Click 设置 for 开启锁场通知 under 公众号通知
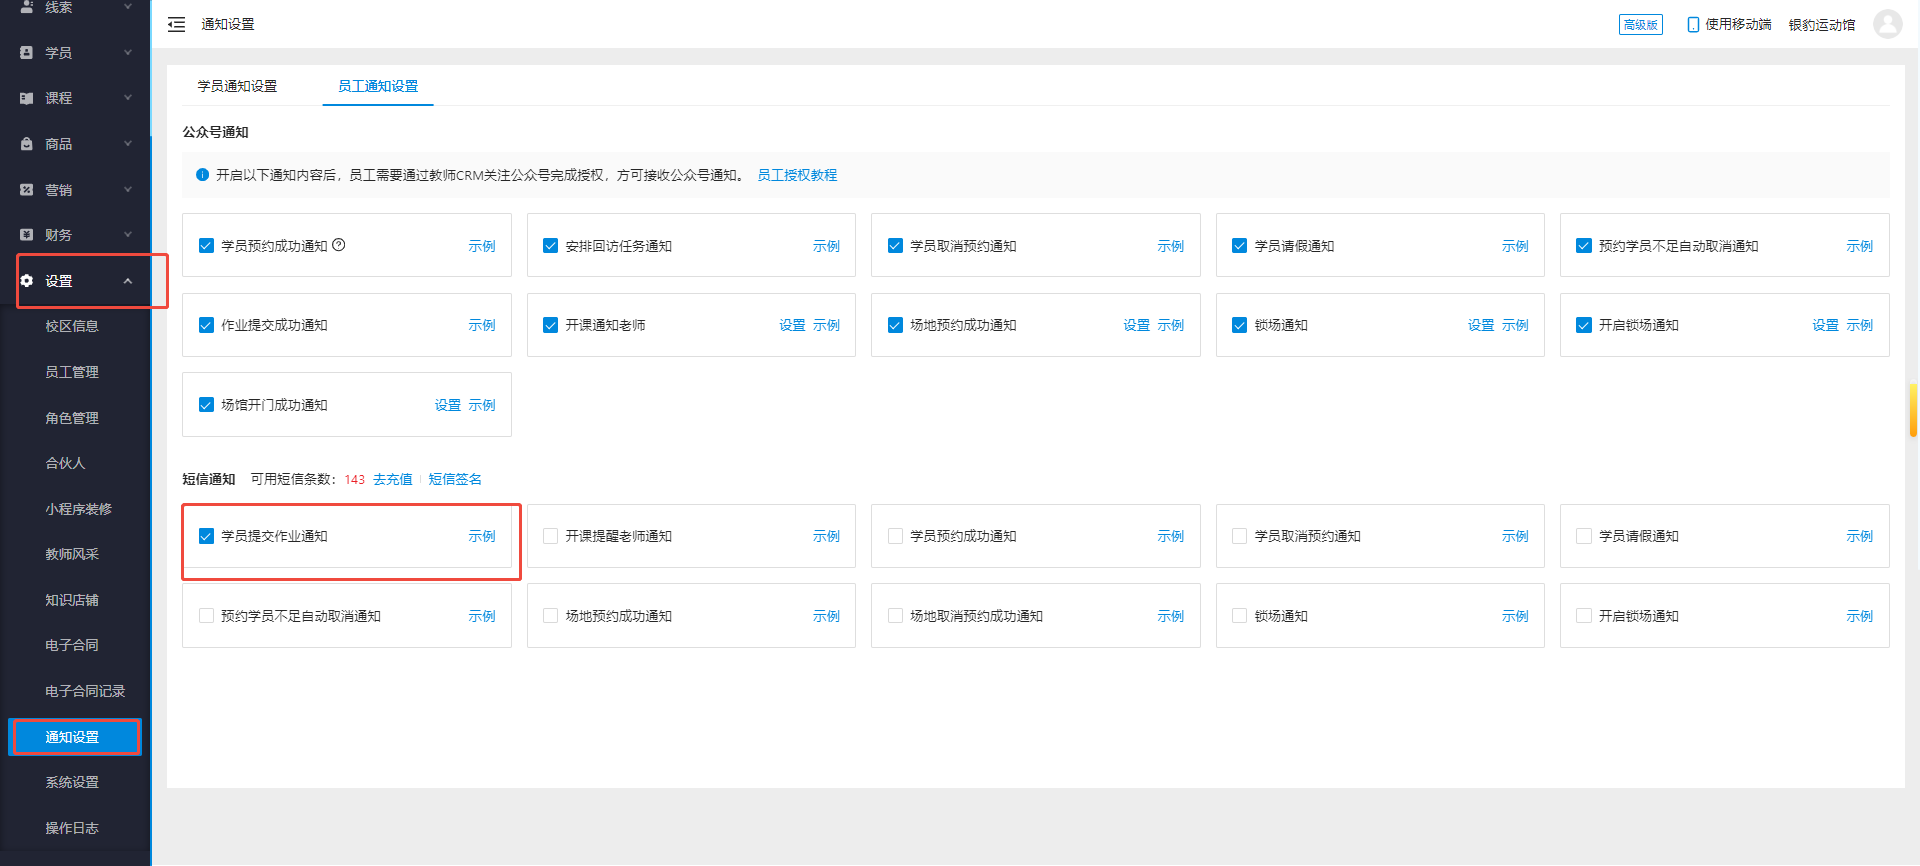1920x866 pixels. [1825, 325]
